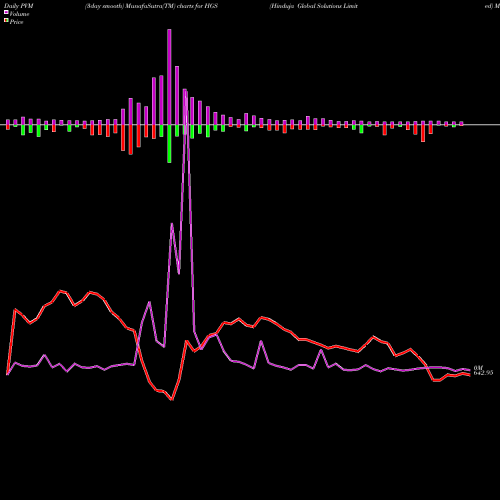Image resolution: width=500 pixels, height=500 pixels.
Task: Click '(Hinduja Global Solutions Limit' text
Action: click(313, 6)
